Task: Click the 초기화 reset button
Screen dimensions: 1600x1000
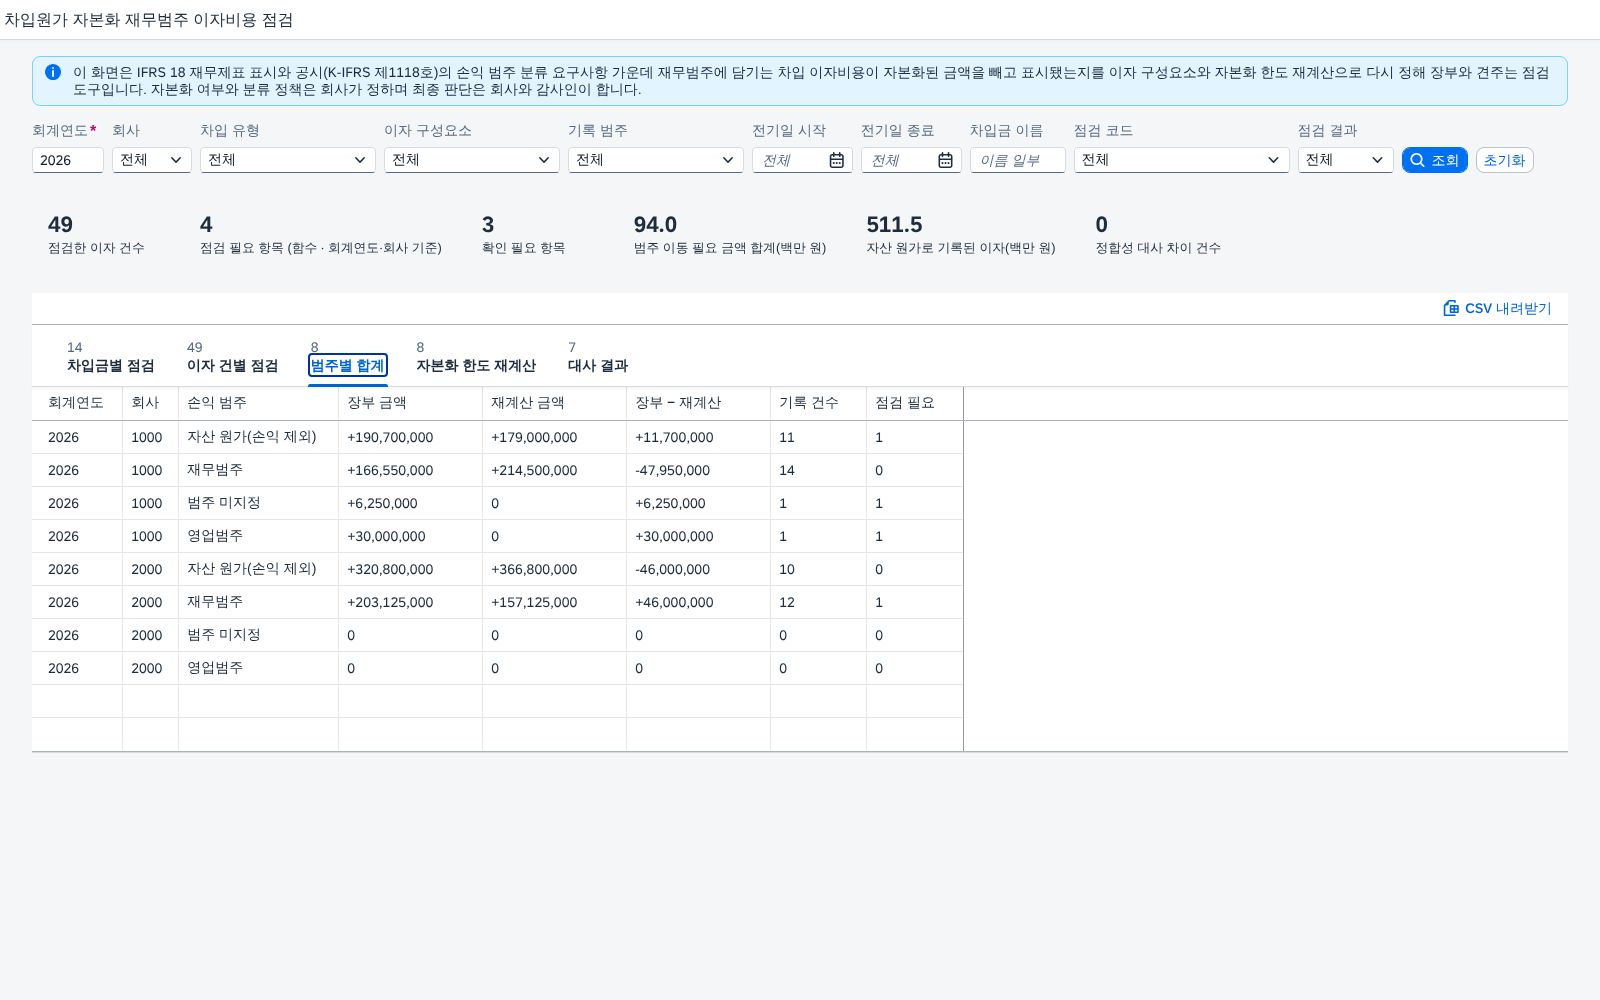Action: [x=1505, y=160]
